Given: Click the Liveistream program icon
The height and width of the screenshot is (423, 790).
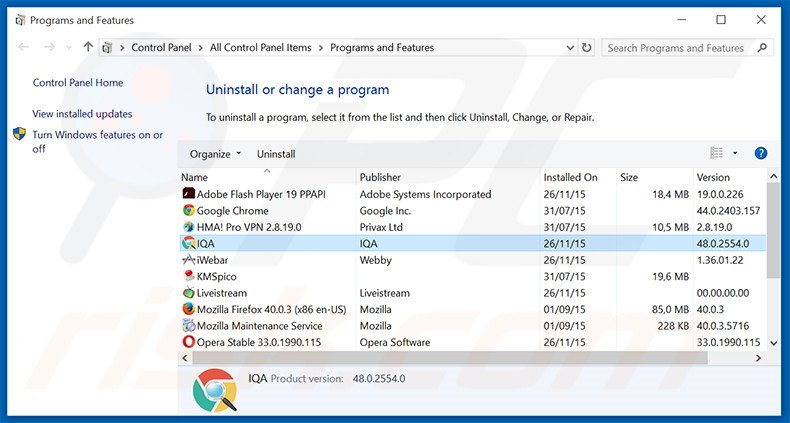Looking at the screenshot, I should [x=188, y=293].
